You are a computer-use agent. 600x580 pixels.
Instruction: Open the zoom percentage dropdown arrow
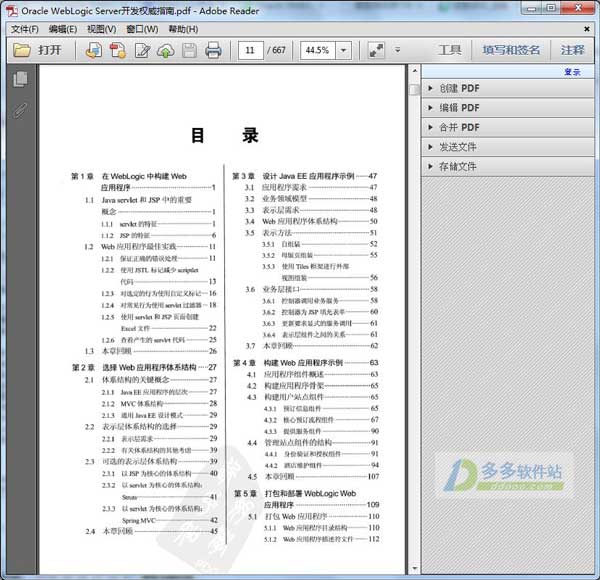coord(343,50)
